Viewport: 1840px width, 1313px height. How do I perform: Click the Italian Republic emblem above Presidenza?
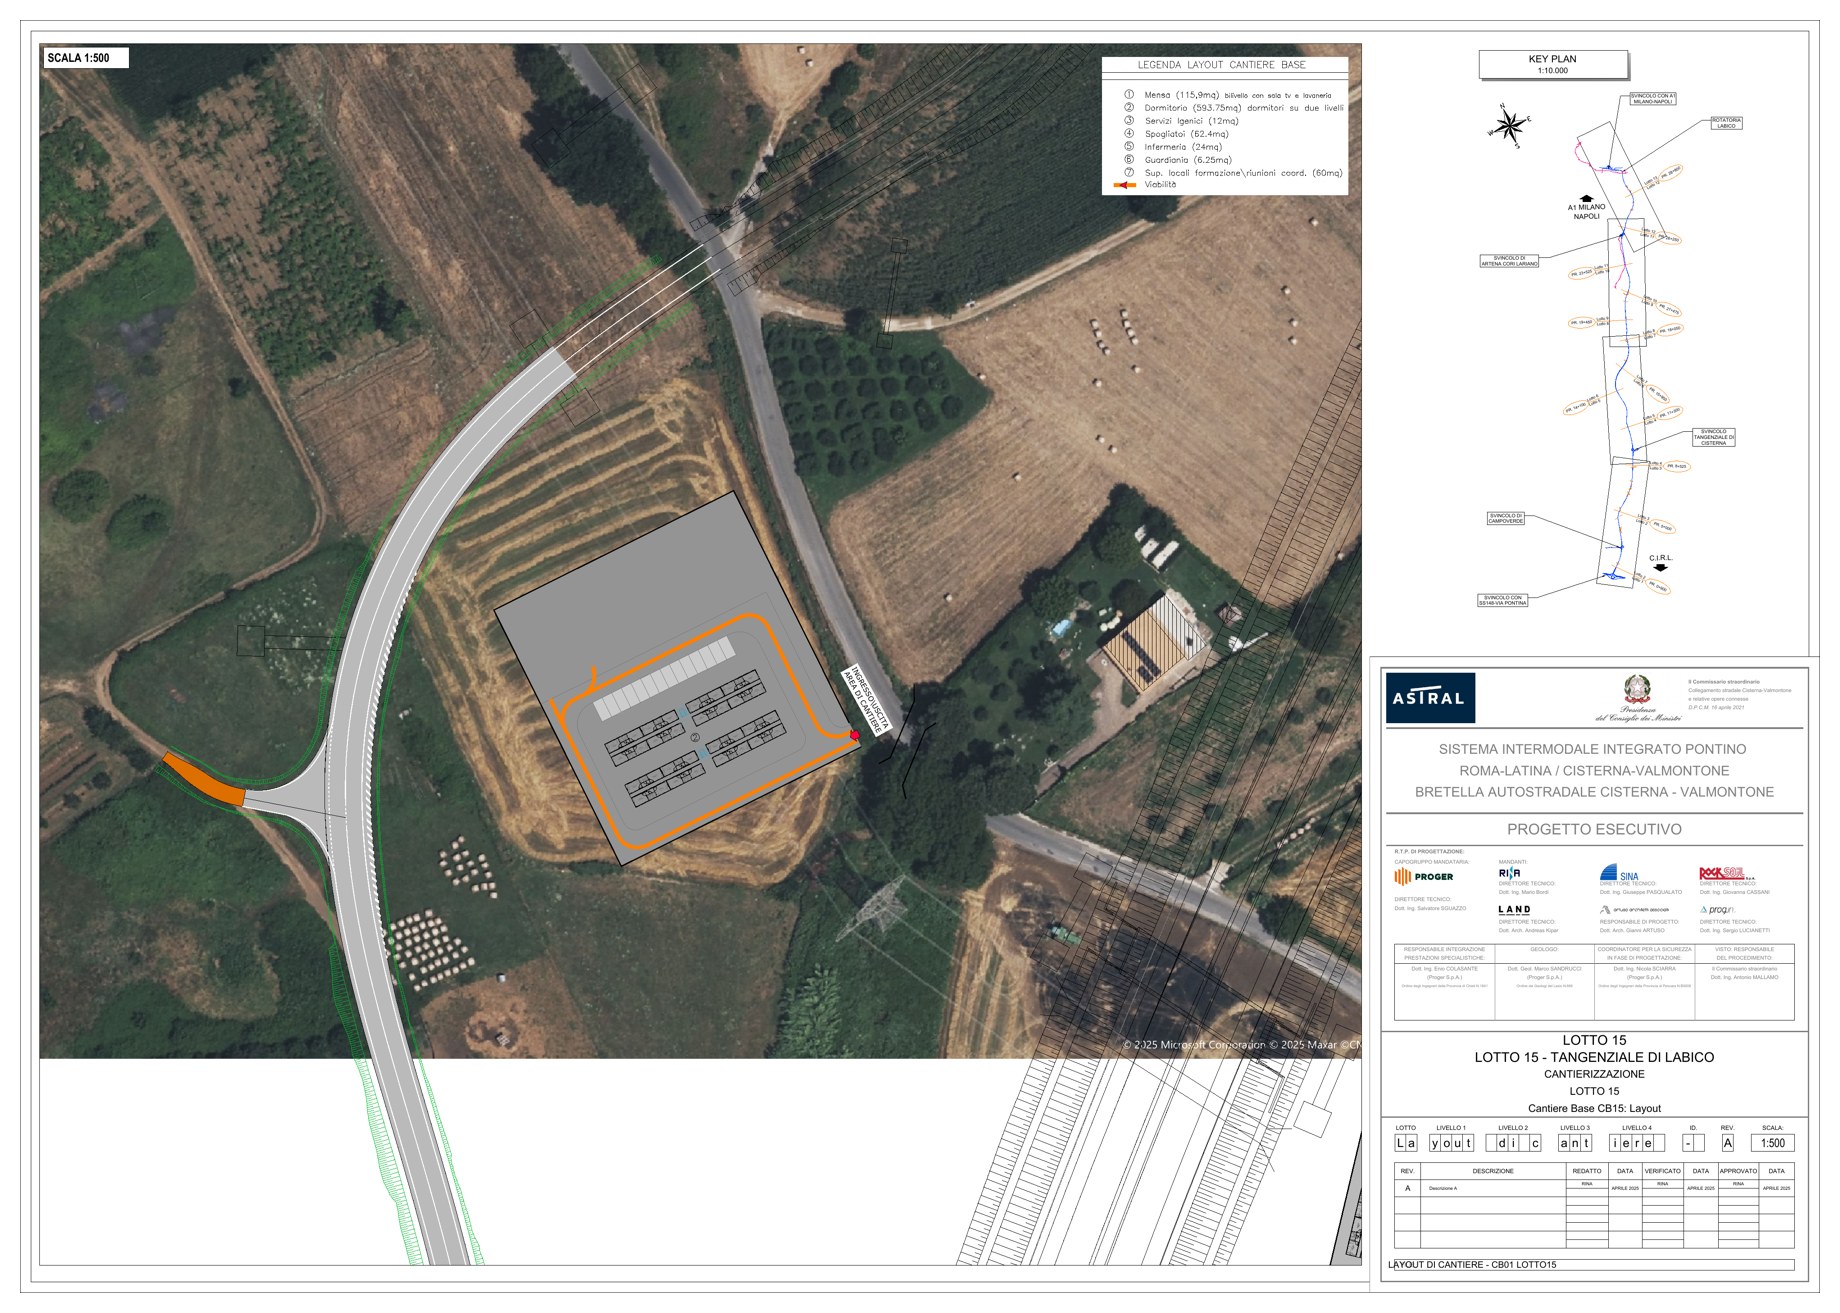(1637, 689)
